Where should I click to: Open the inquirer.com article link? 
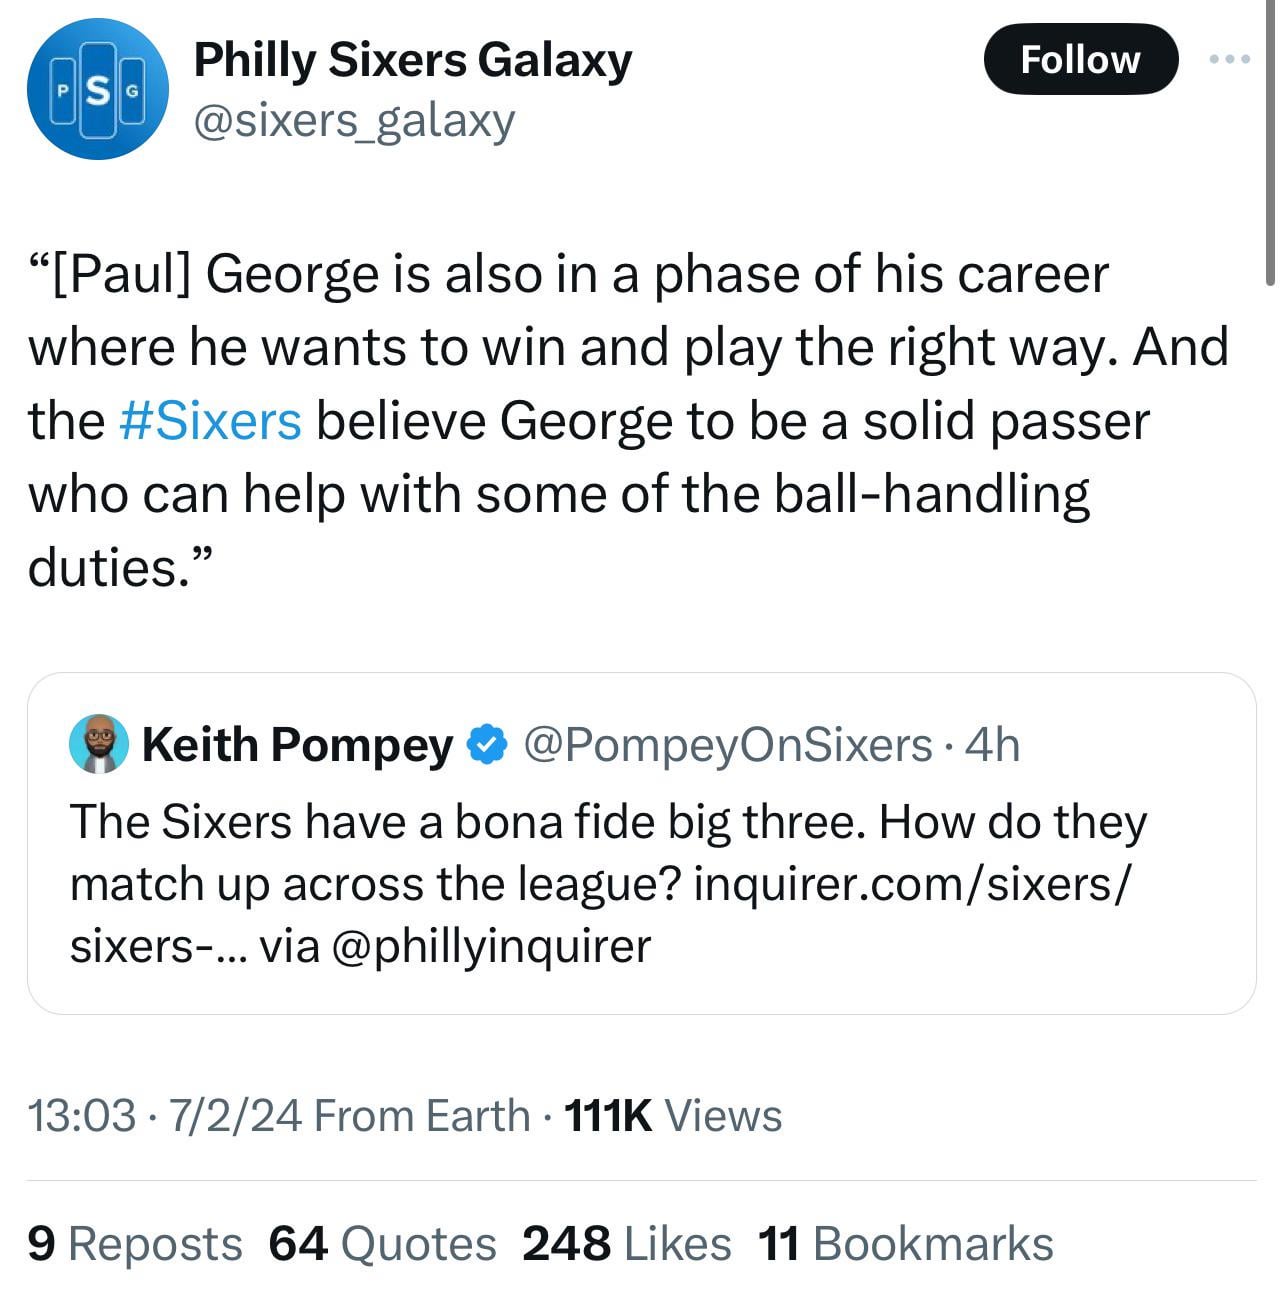click(912, 884)
